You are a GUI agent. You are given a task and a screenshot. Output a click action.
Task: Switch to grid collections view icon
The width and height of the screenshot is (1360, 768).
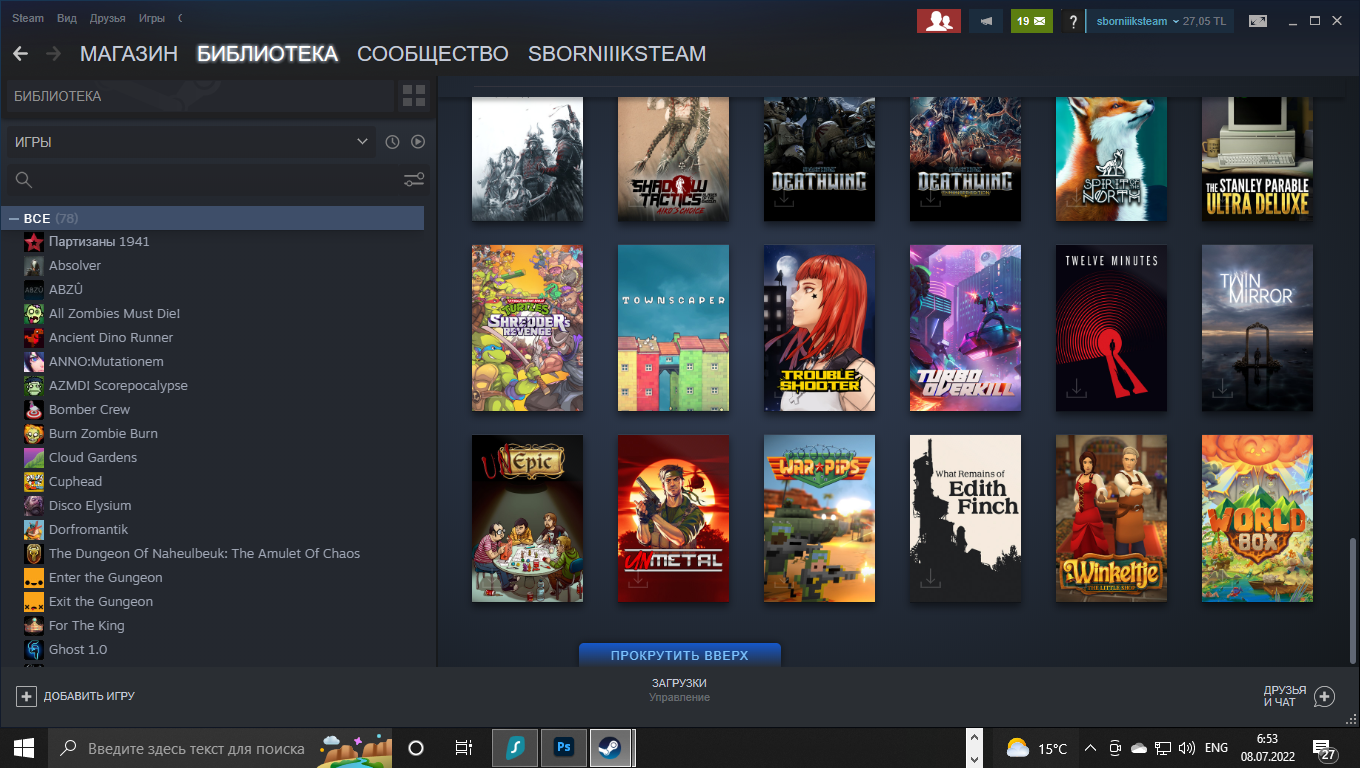point(413,96)
